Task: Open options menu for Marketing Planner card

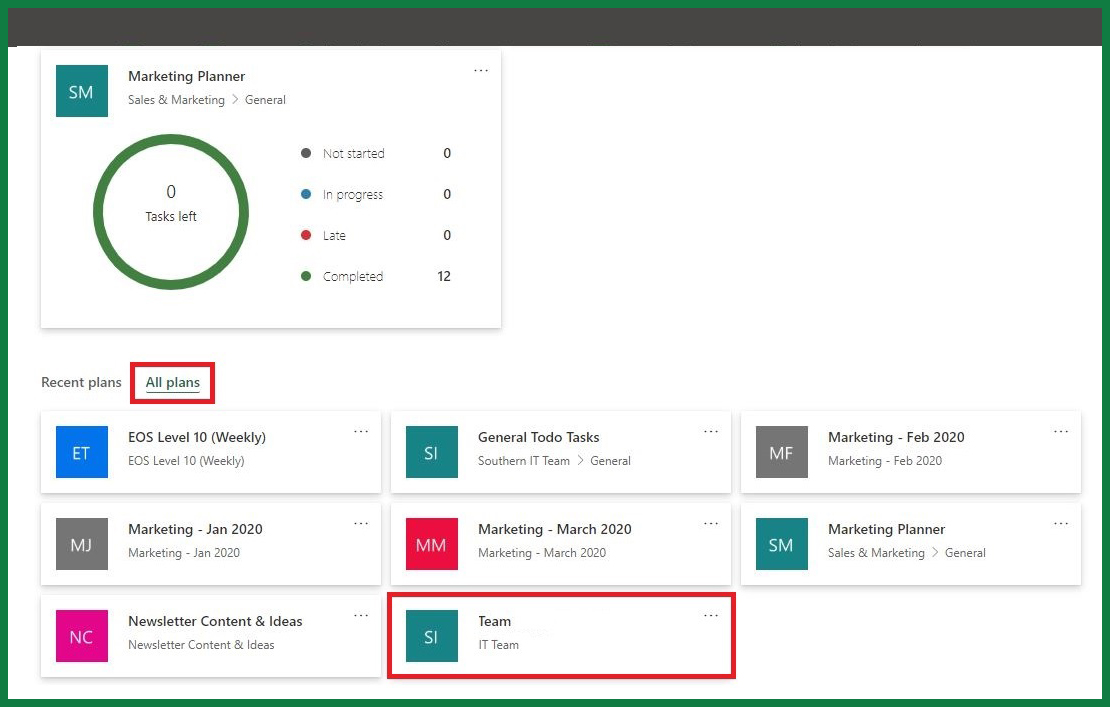Action: 481,70
